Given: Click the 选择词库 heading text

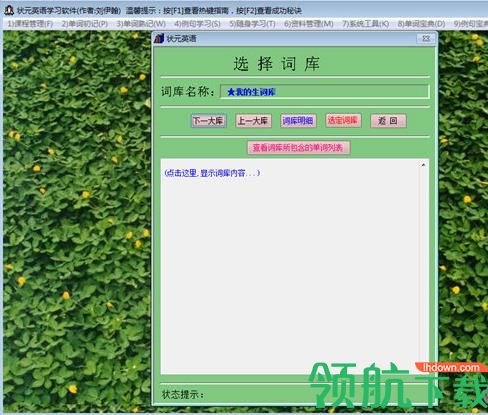Looking at the screenshot, I should pyautogui.click(x=276, y=64).
